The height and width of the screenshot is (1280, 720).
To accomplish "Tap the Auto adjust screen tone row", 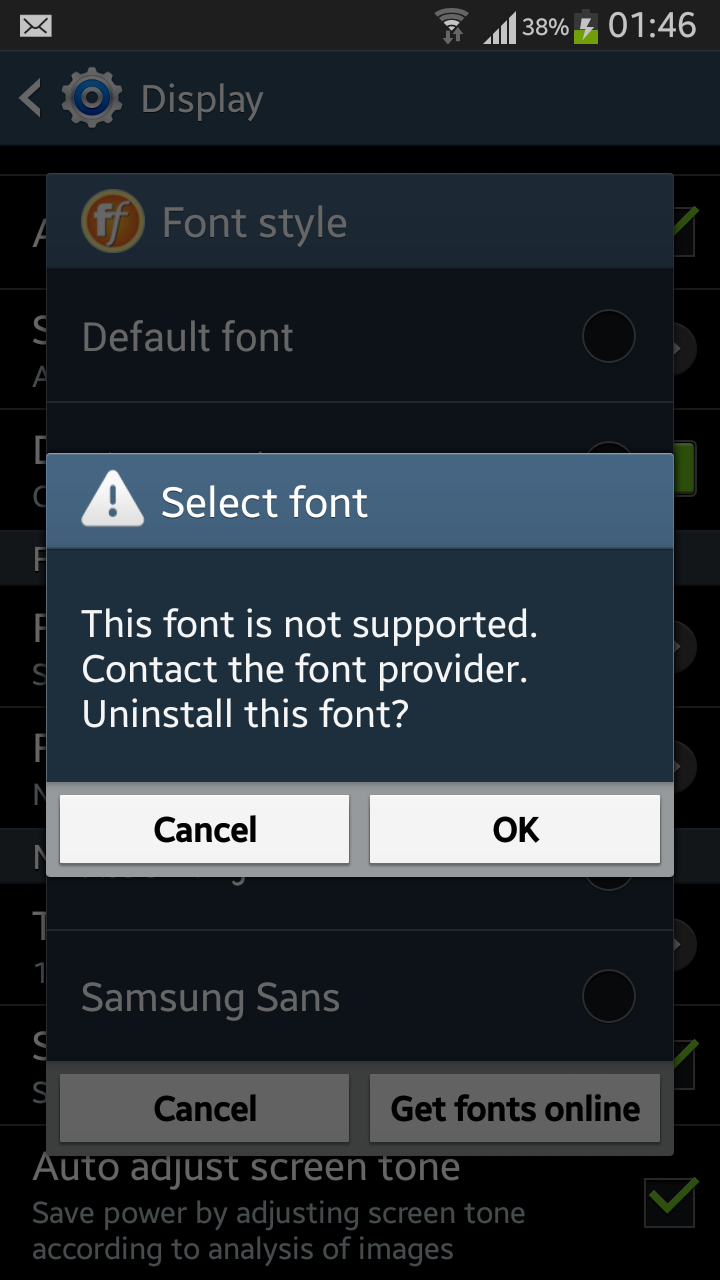I will coord(360,1203).
